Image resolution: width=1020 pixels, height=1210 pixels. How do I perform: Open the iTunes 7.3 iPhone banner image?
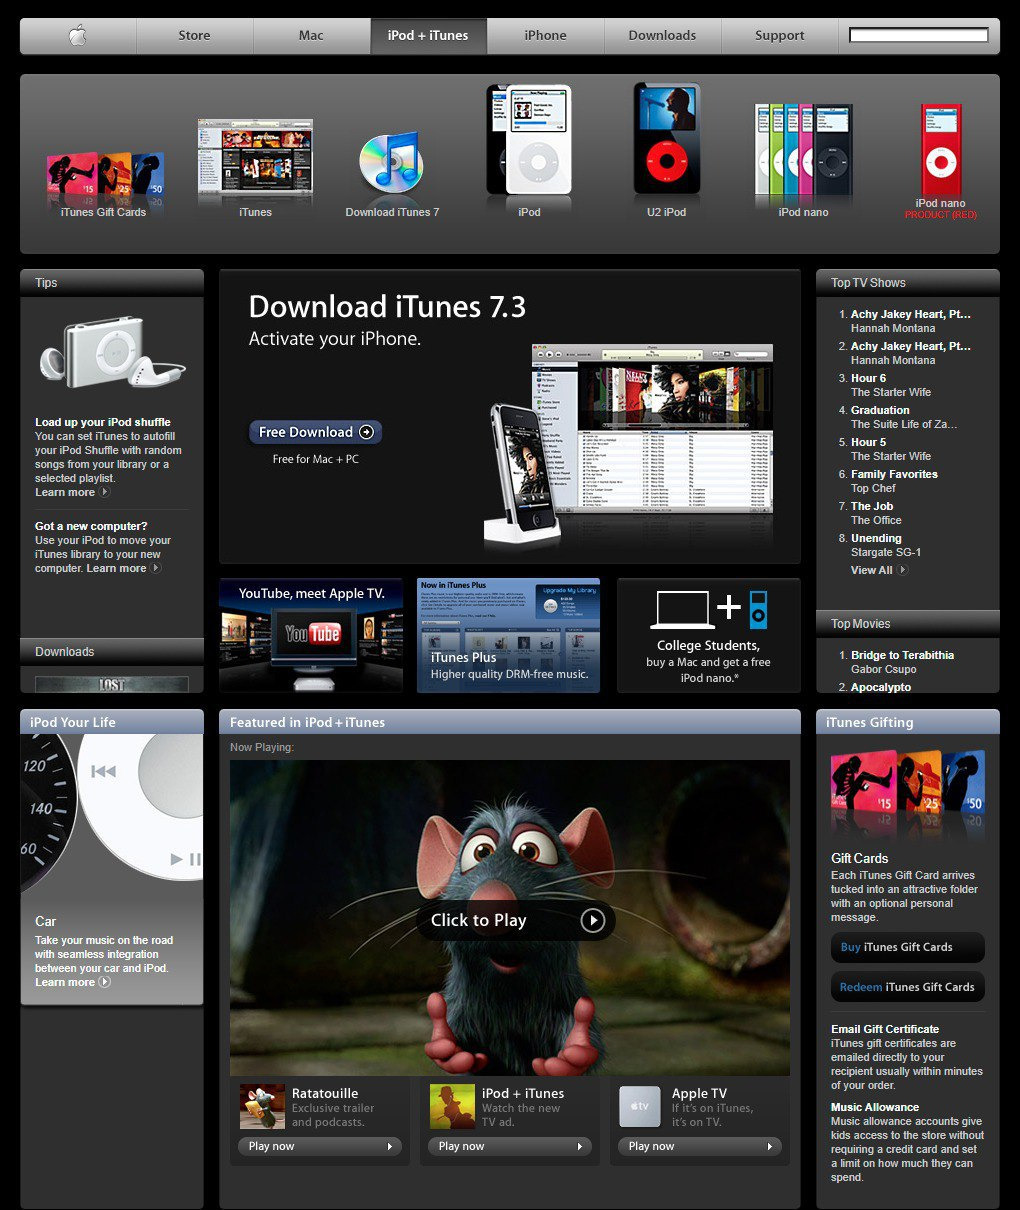tap(628, 445)
